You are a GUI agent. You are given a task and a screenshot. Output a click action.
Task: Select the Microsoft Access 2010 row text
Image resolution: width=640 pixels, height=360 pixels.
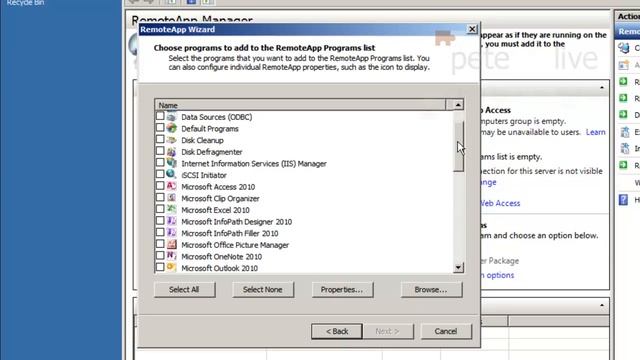218,187
